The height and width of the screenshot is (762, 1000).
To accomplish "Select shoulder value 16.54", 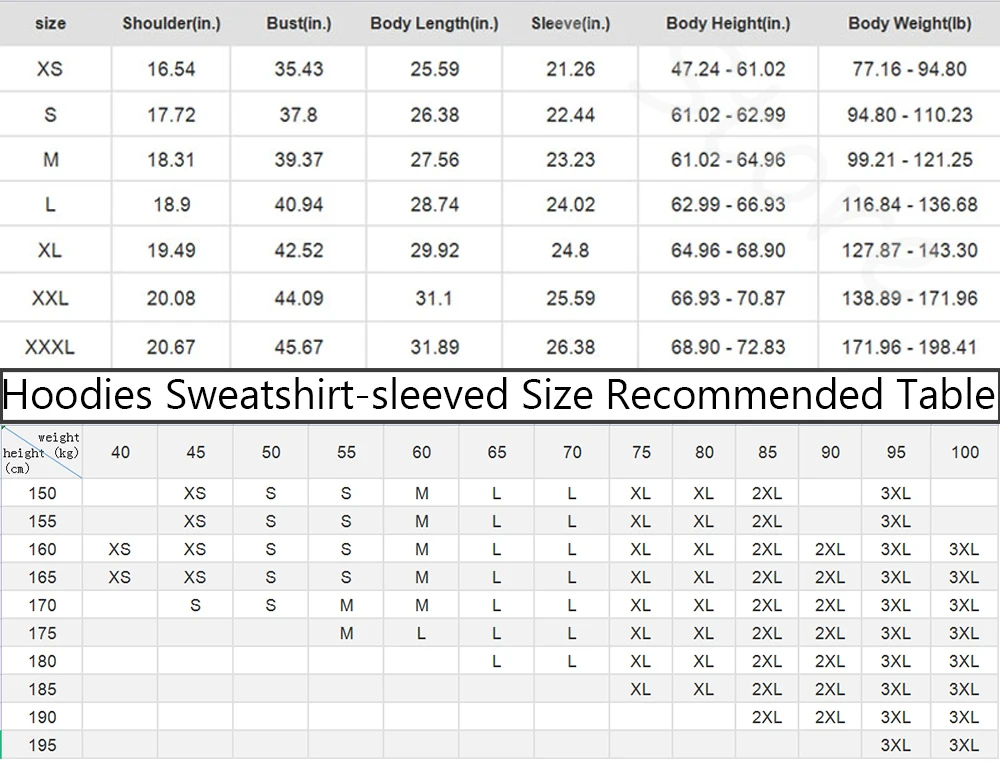I will (x=171, y=69).
